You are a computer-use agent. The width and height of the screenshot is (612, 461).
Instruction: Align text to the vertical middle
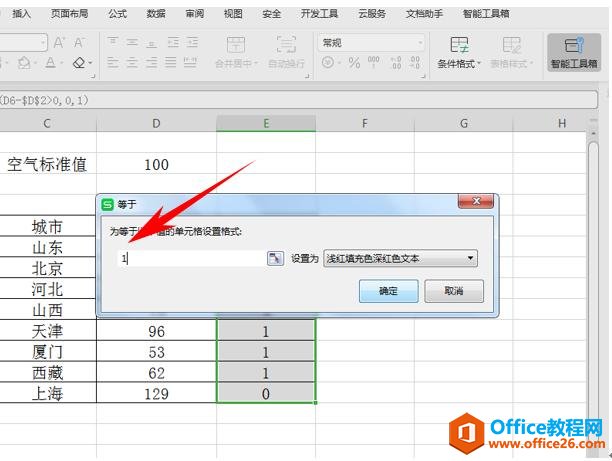click(132, 41)
